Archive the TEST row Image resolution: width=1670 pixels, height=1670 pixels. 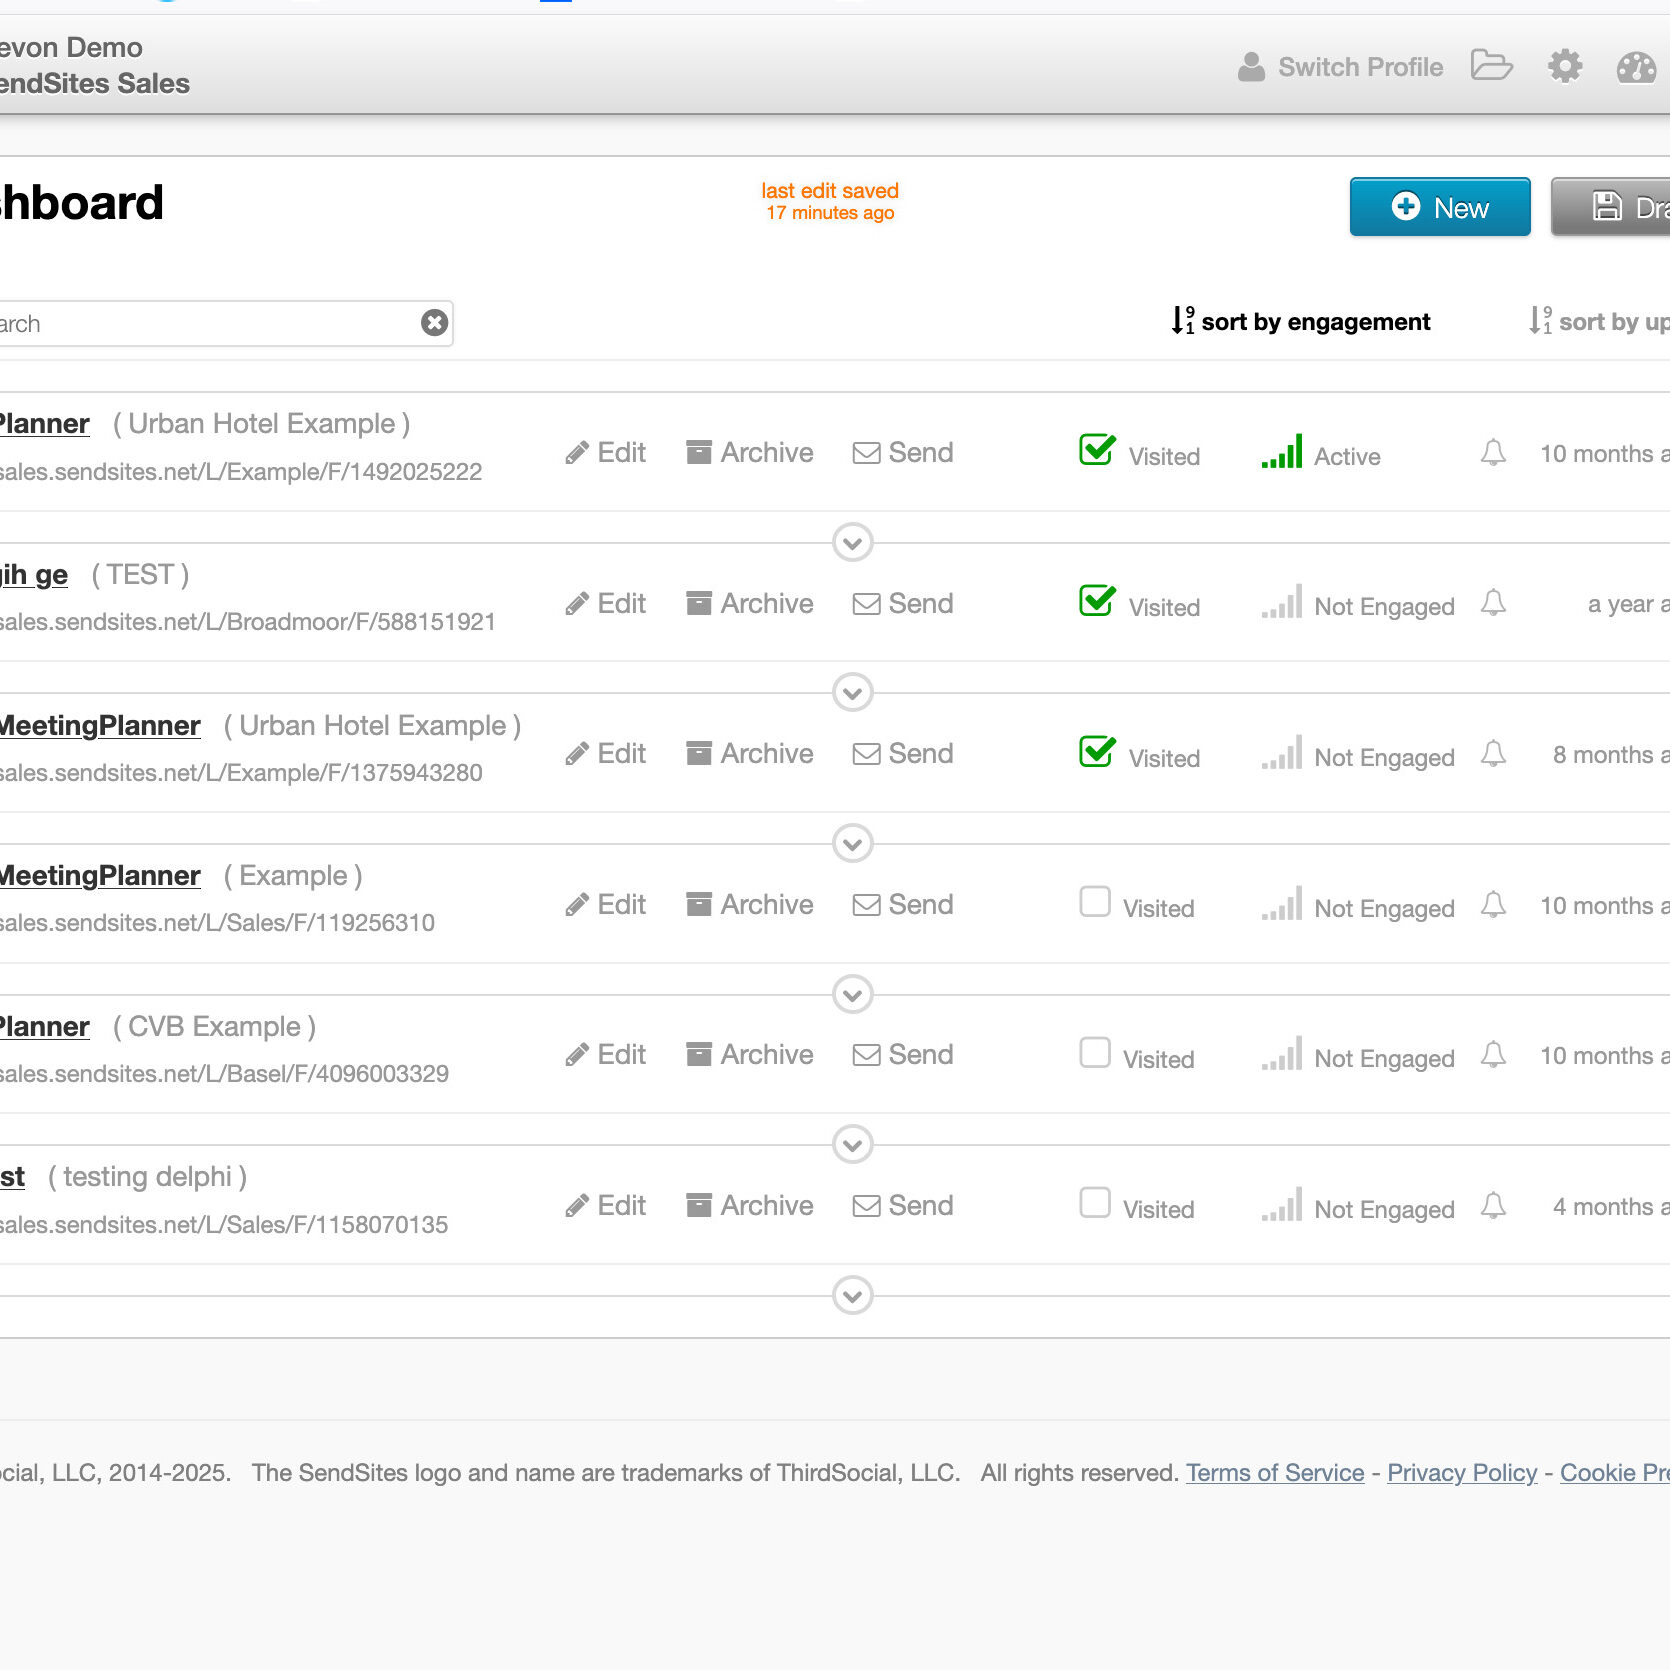pos(748,603)
